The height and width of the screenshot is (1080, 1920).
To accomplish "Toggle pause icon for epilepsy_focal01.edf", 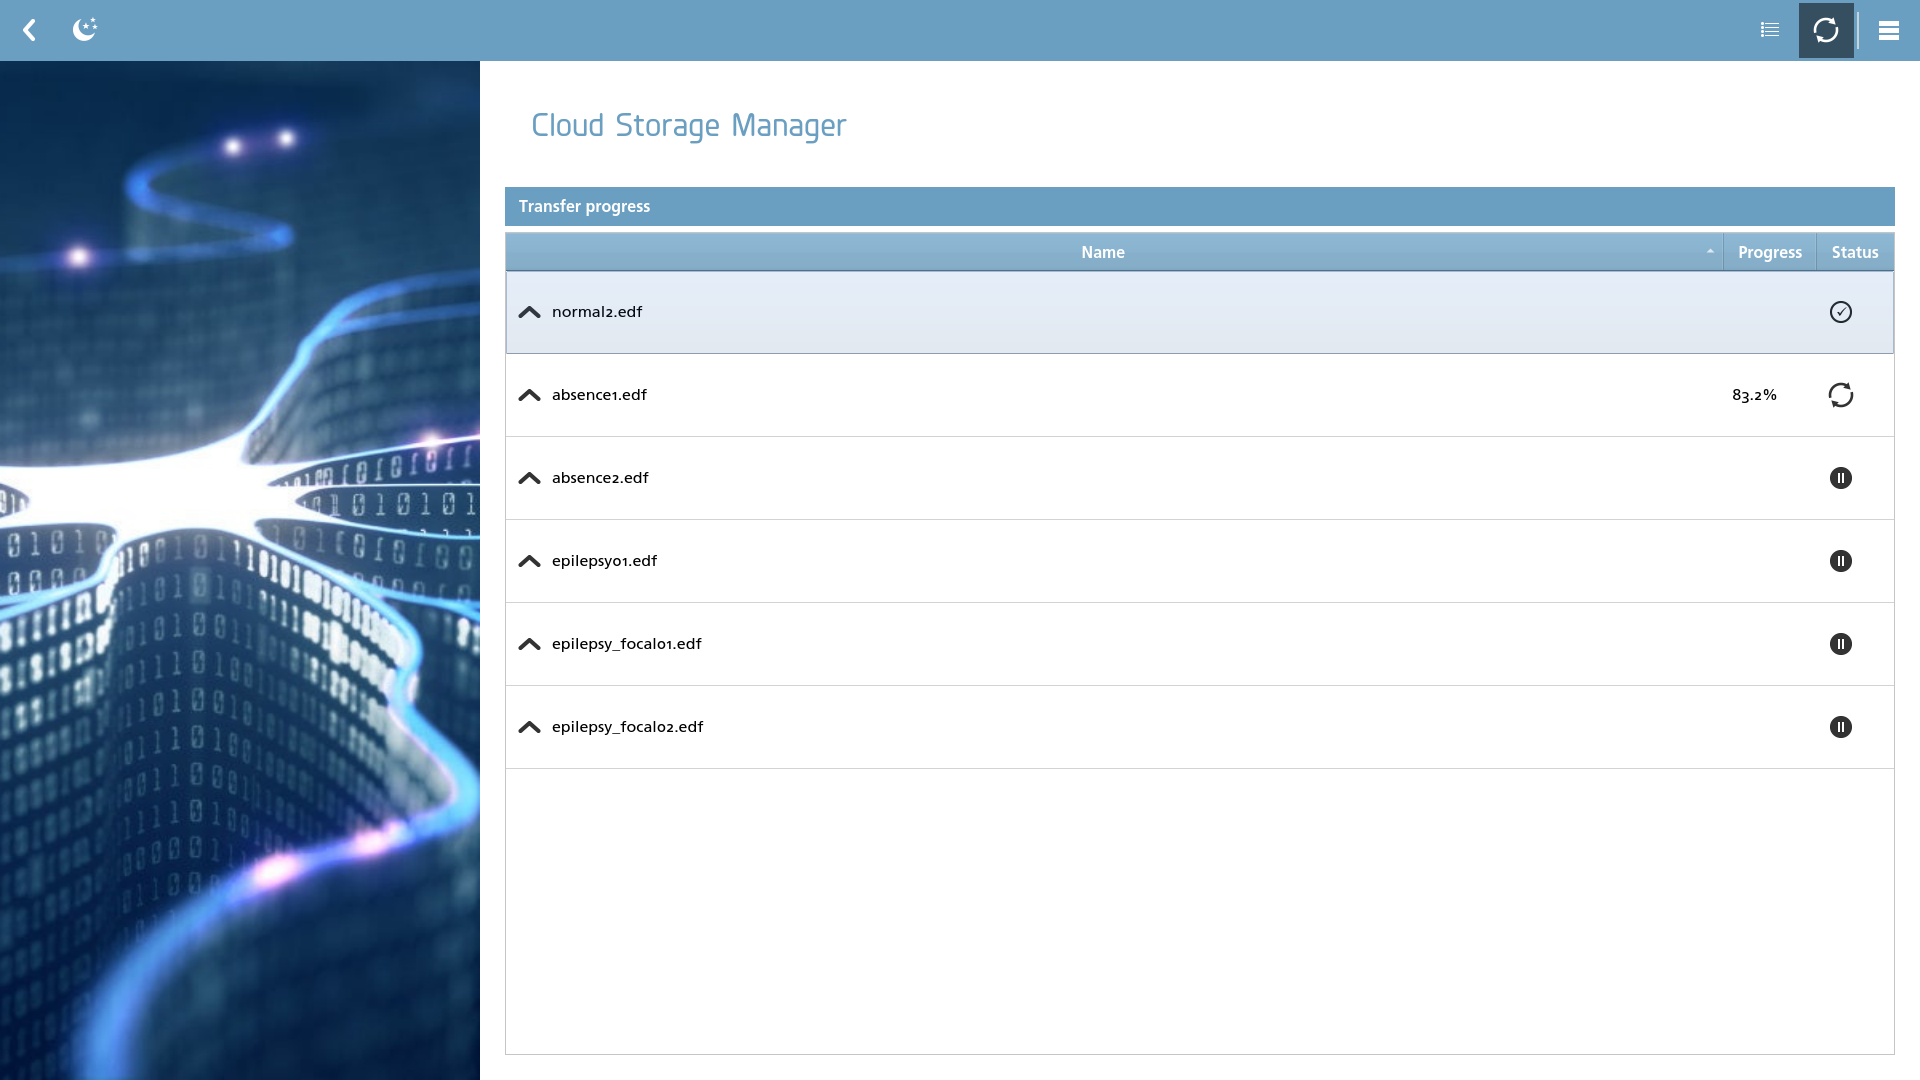I will point(1841,644).
